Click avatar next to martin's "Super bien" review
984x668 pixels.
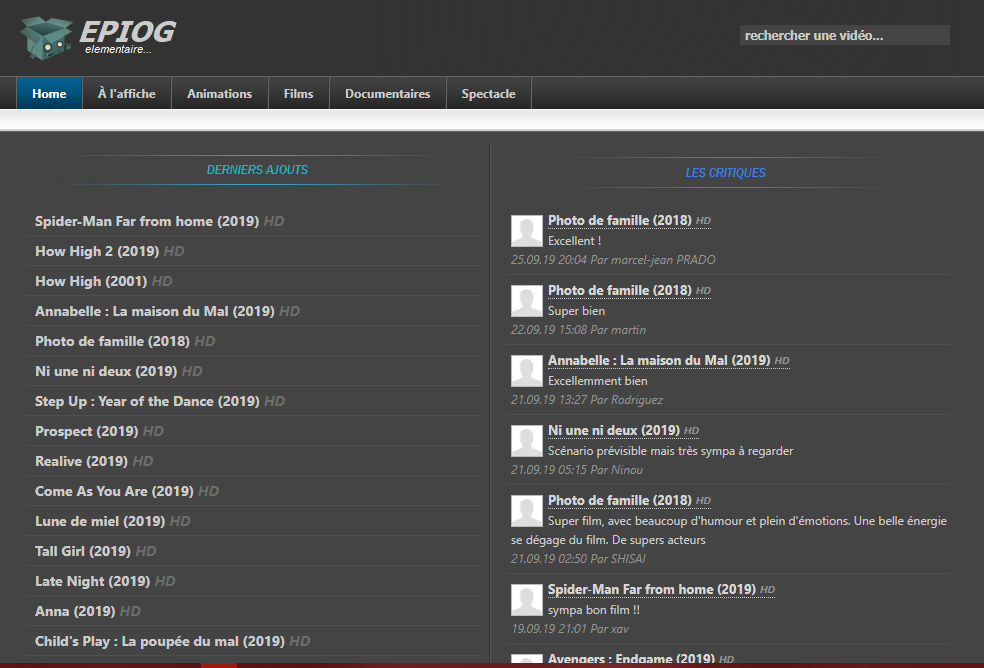[x=527, y=301]
